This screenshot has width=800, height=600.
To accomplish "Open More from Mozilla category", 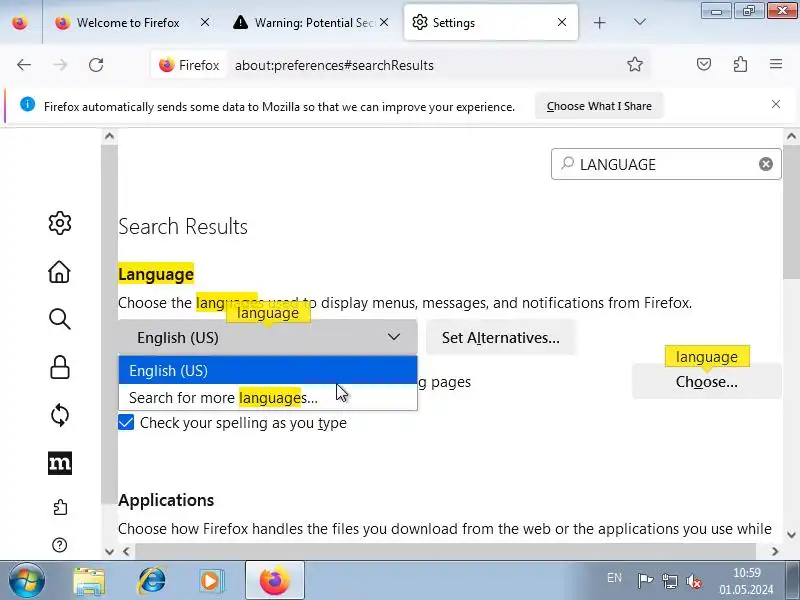I will point(60,463).
